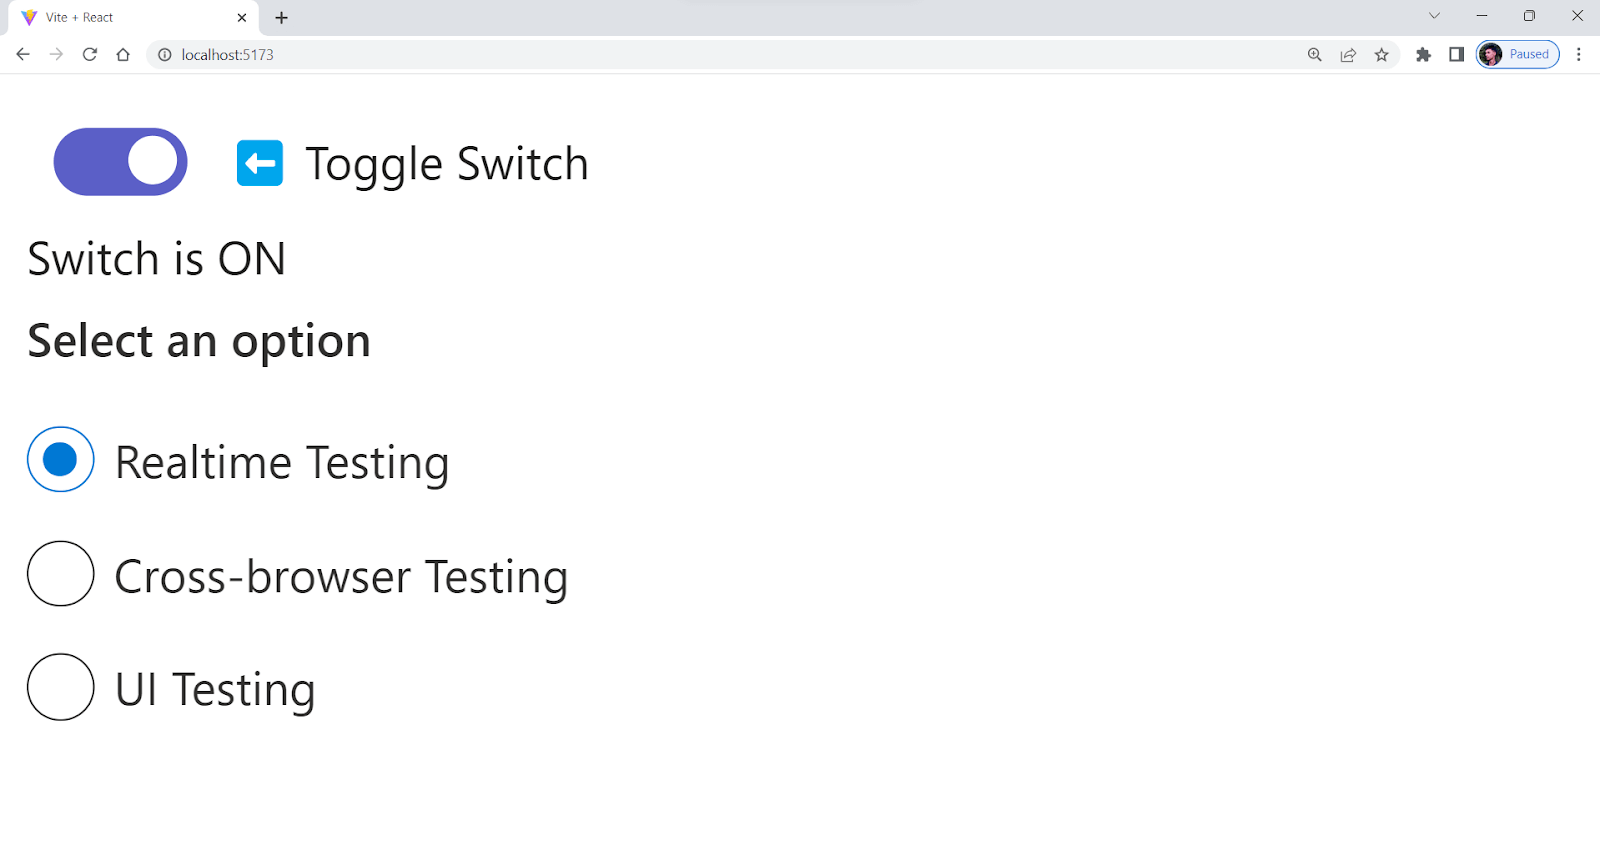Open the side panel icon
1600x846 pixels.
[x=1456, y=55]
